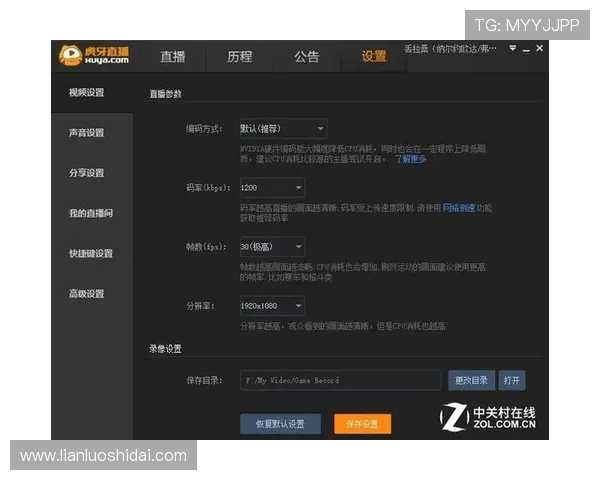
Task: Open the 分辨率 dropdown showing 1920x1080
Action: click(x=272, y=306)
